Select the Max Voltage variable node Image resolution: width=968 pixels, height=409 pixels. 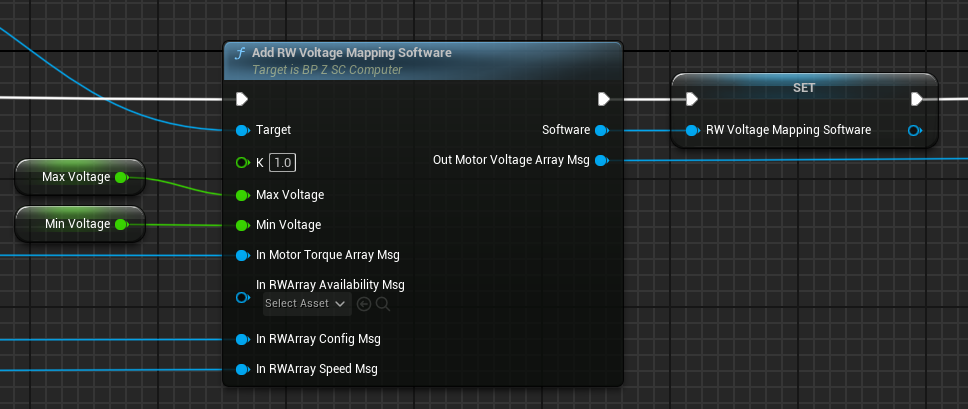(x=76, y=177)
